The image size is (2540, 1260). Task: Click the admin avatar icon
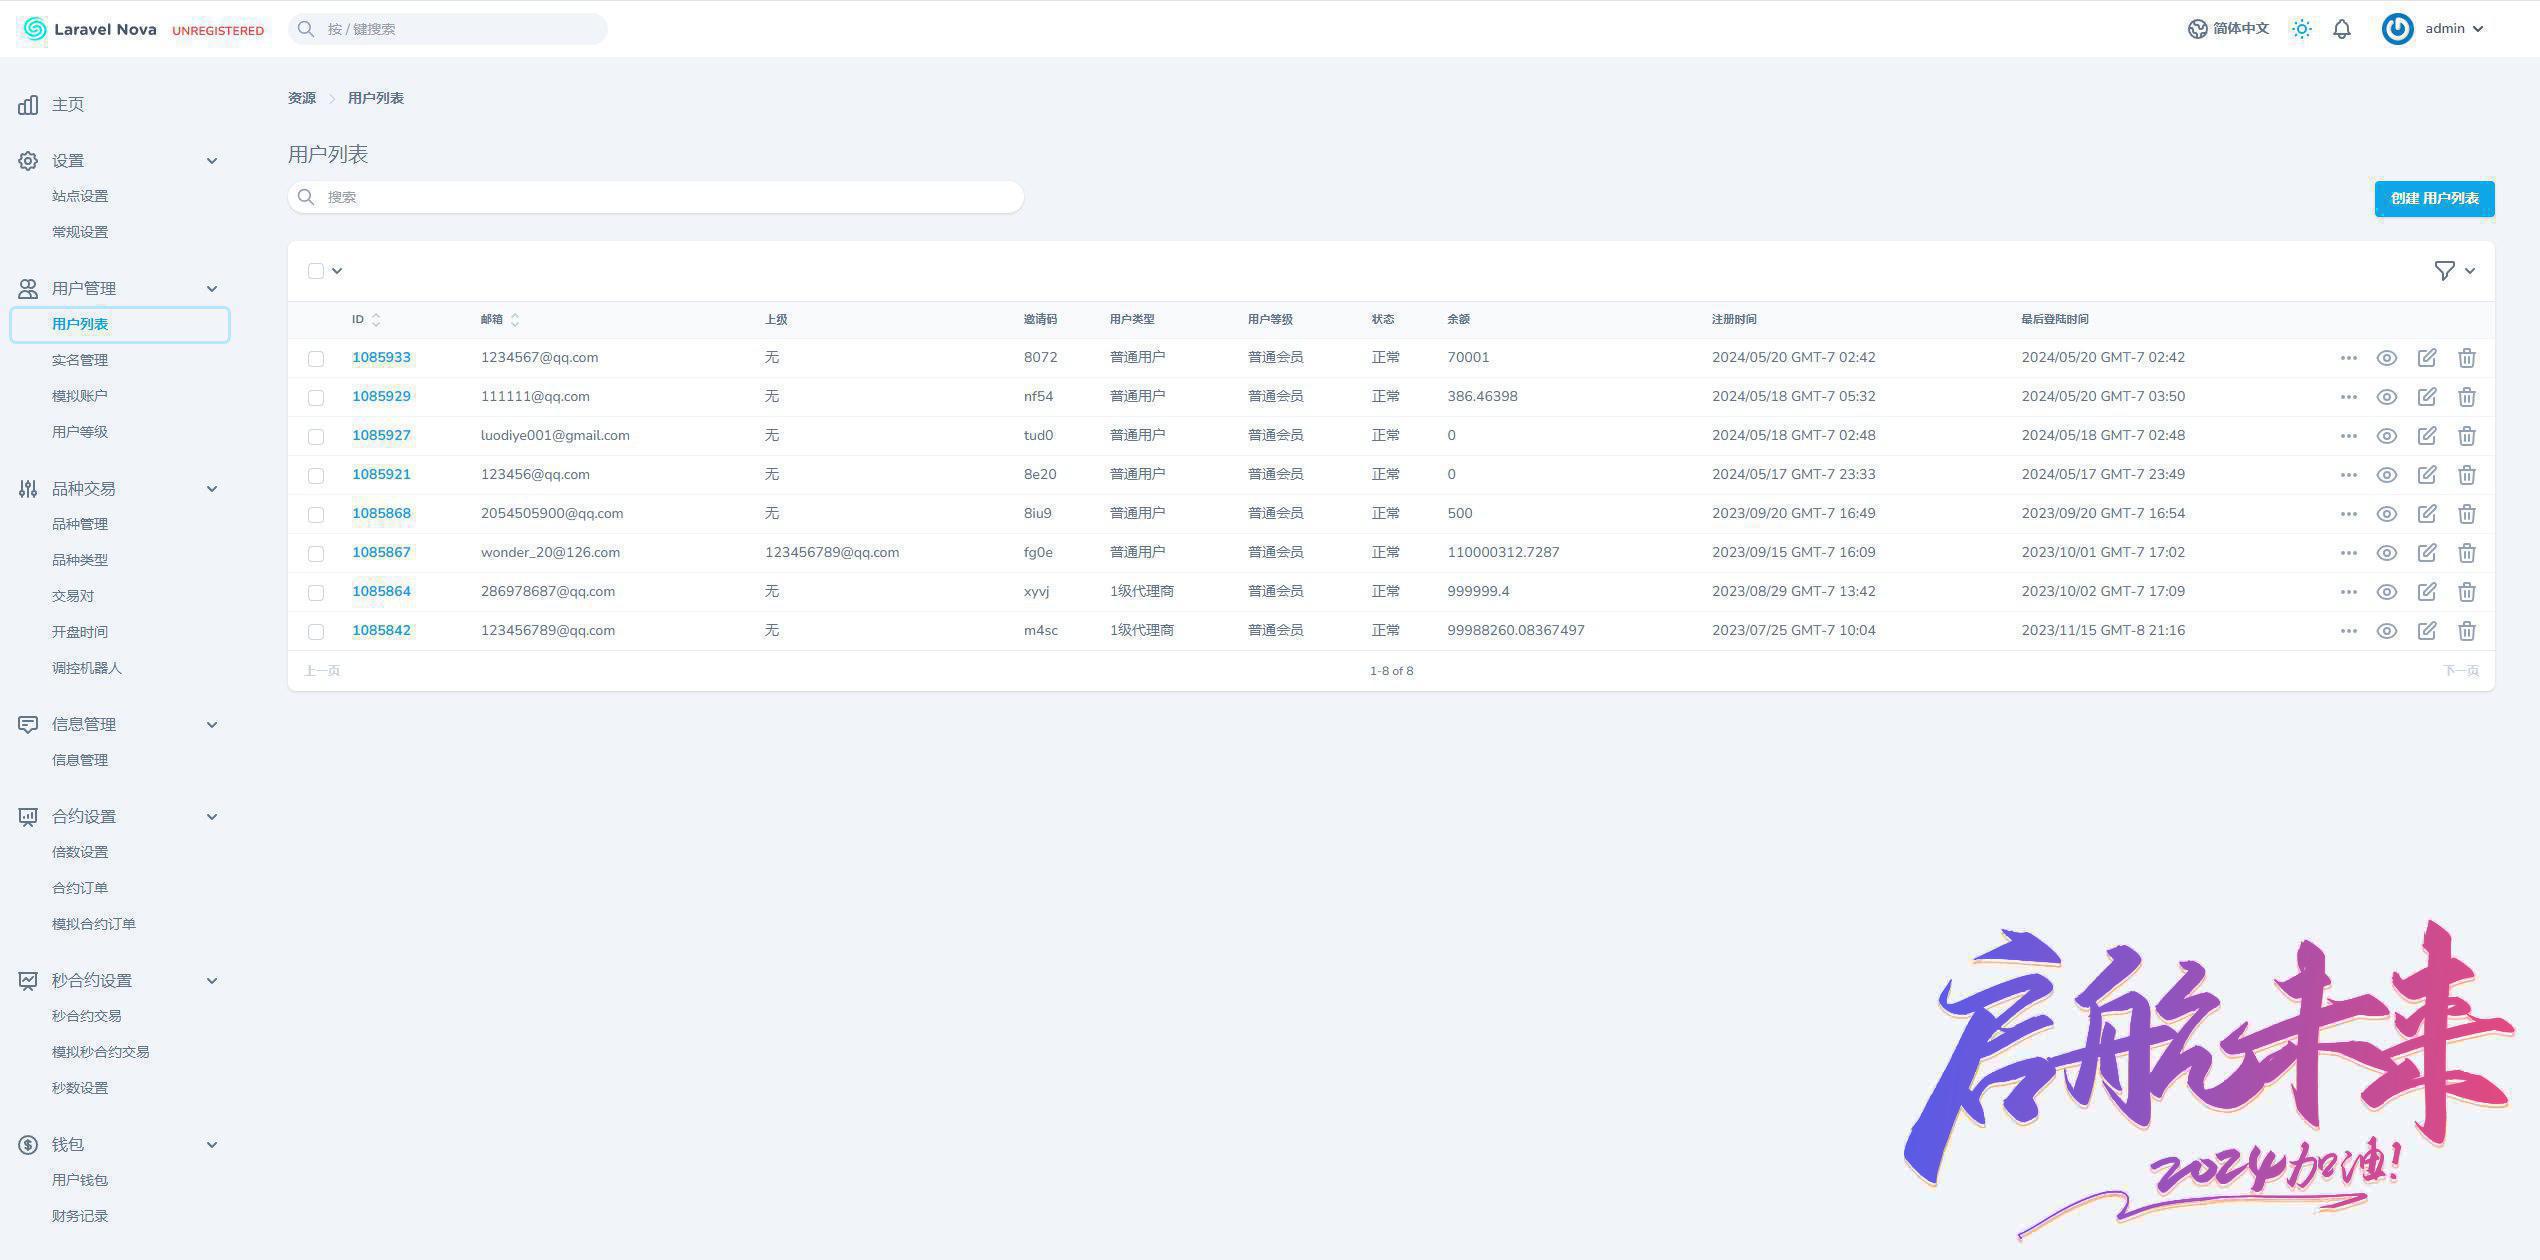pos(2397,29)
